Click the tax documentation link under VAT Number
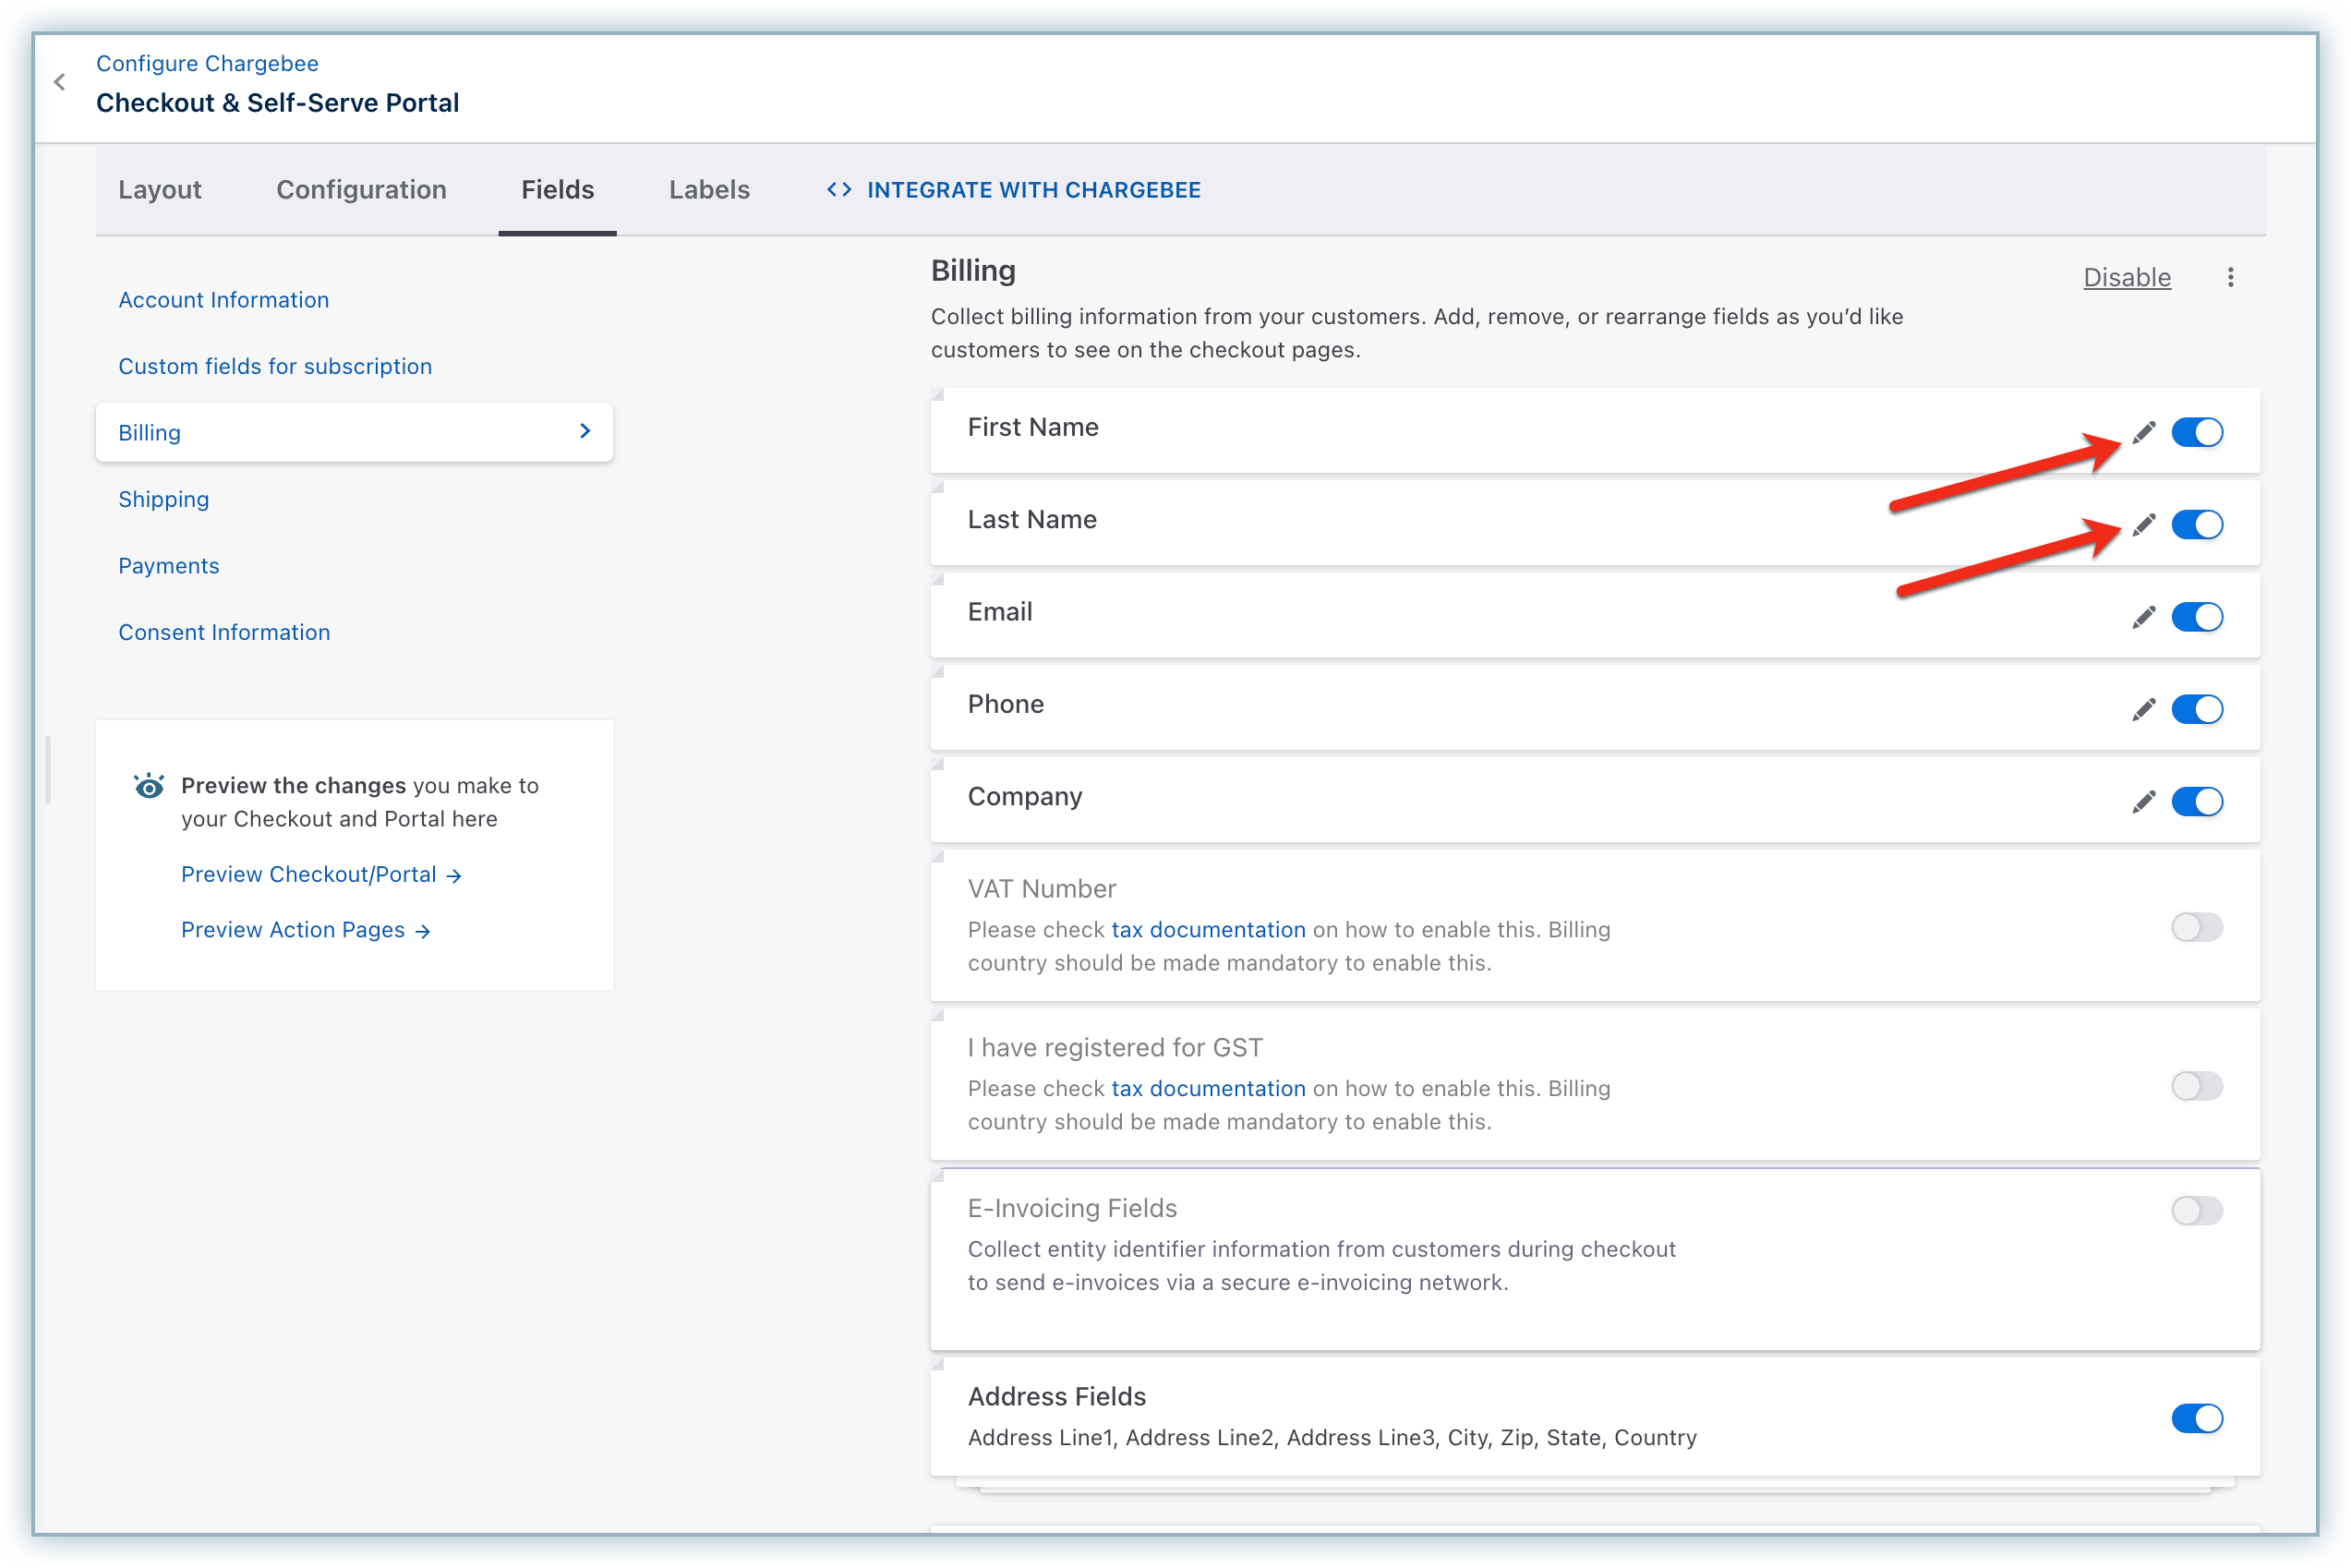The height and width of the screenshot is (1568, 2351). tap(1208, 929)
